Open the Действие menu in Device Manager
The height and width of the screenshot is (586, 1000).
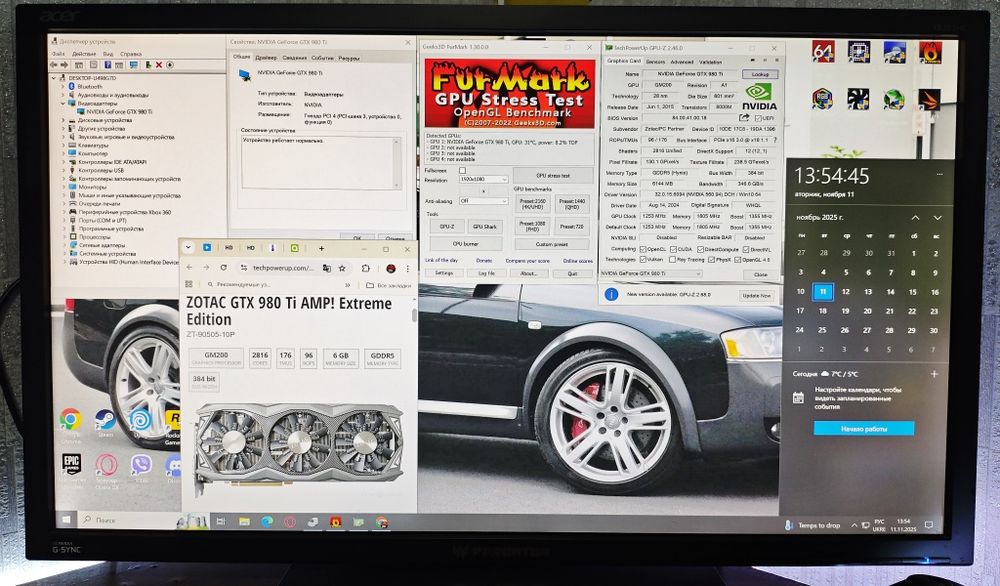[x=84, y=54]
